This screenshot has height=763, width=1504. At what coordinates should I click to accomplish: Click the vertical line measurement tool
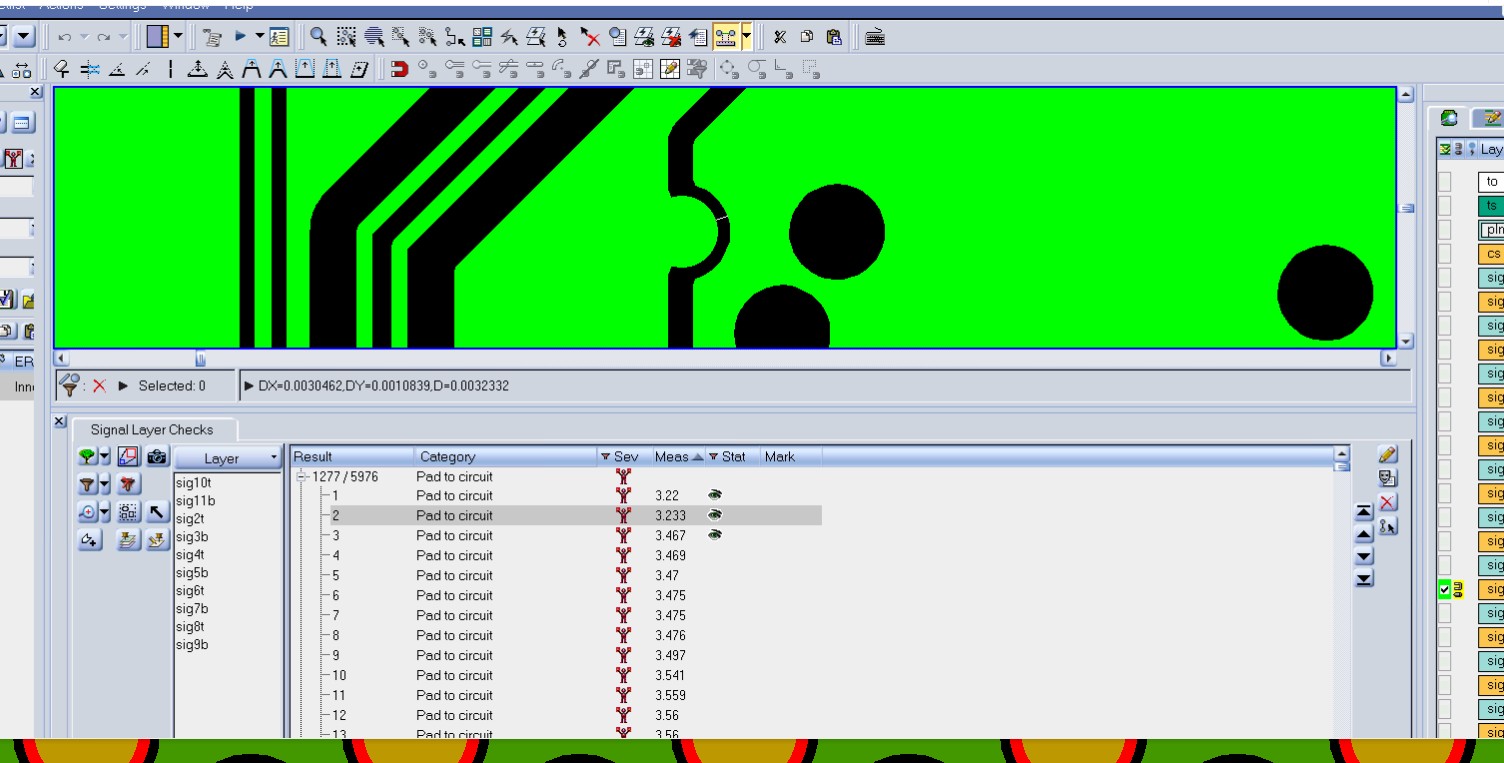[x=171, y=69]
